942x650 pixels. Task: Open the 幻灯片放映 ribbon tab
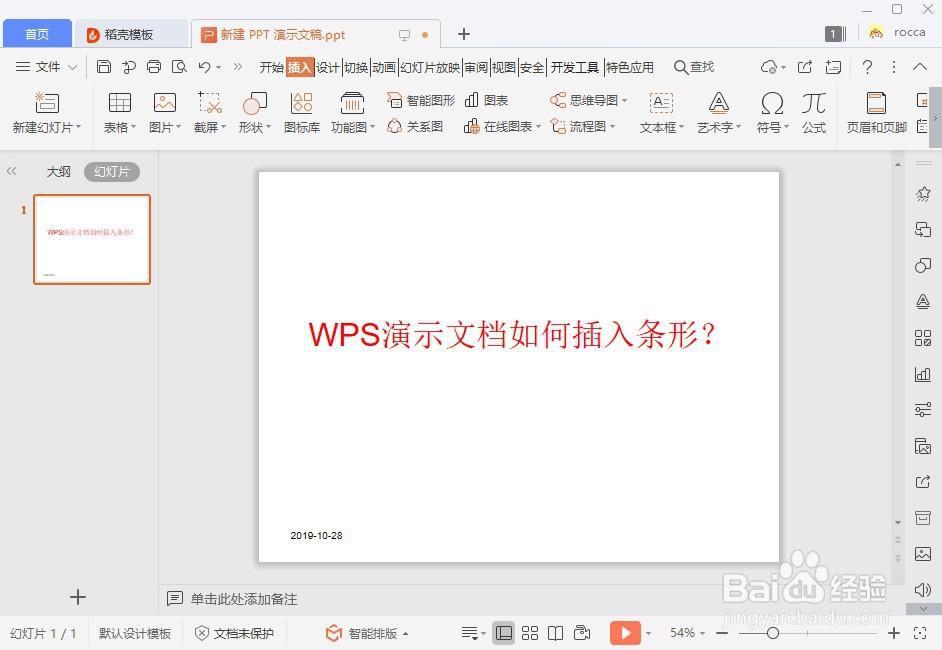[x=430, y=67]
